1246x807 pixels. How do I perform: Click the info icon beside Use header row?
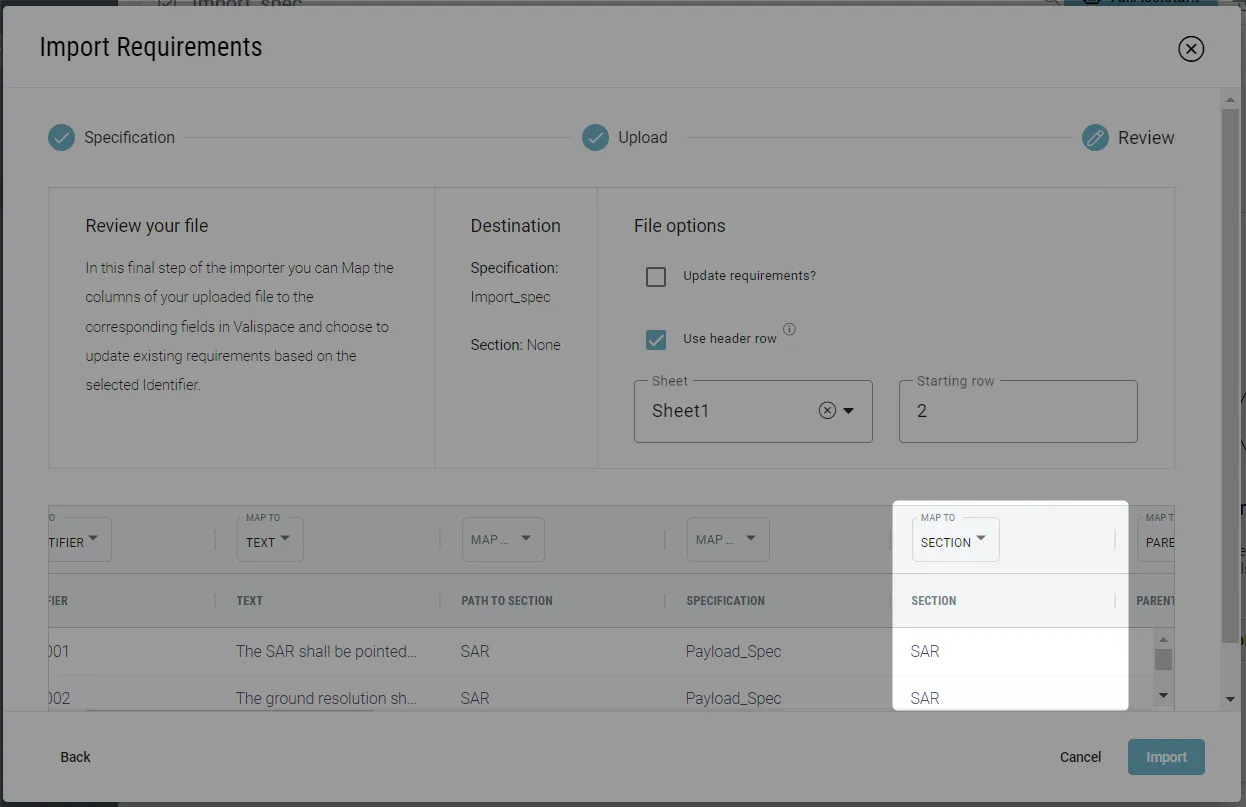789,330
